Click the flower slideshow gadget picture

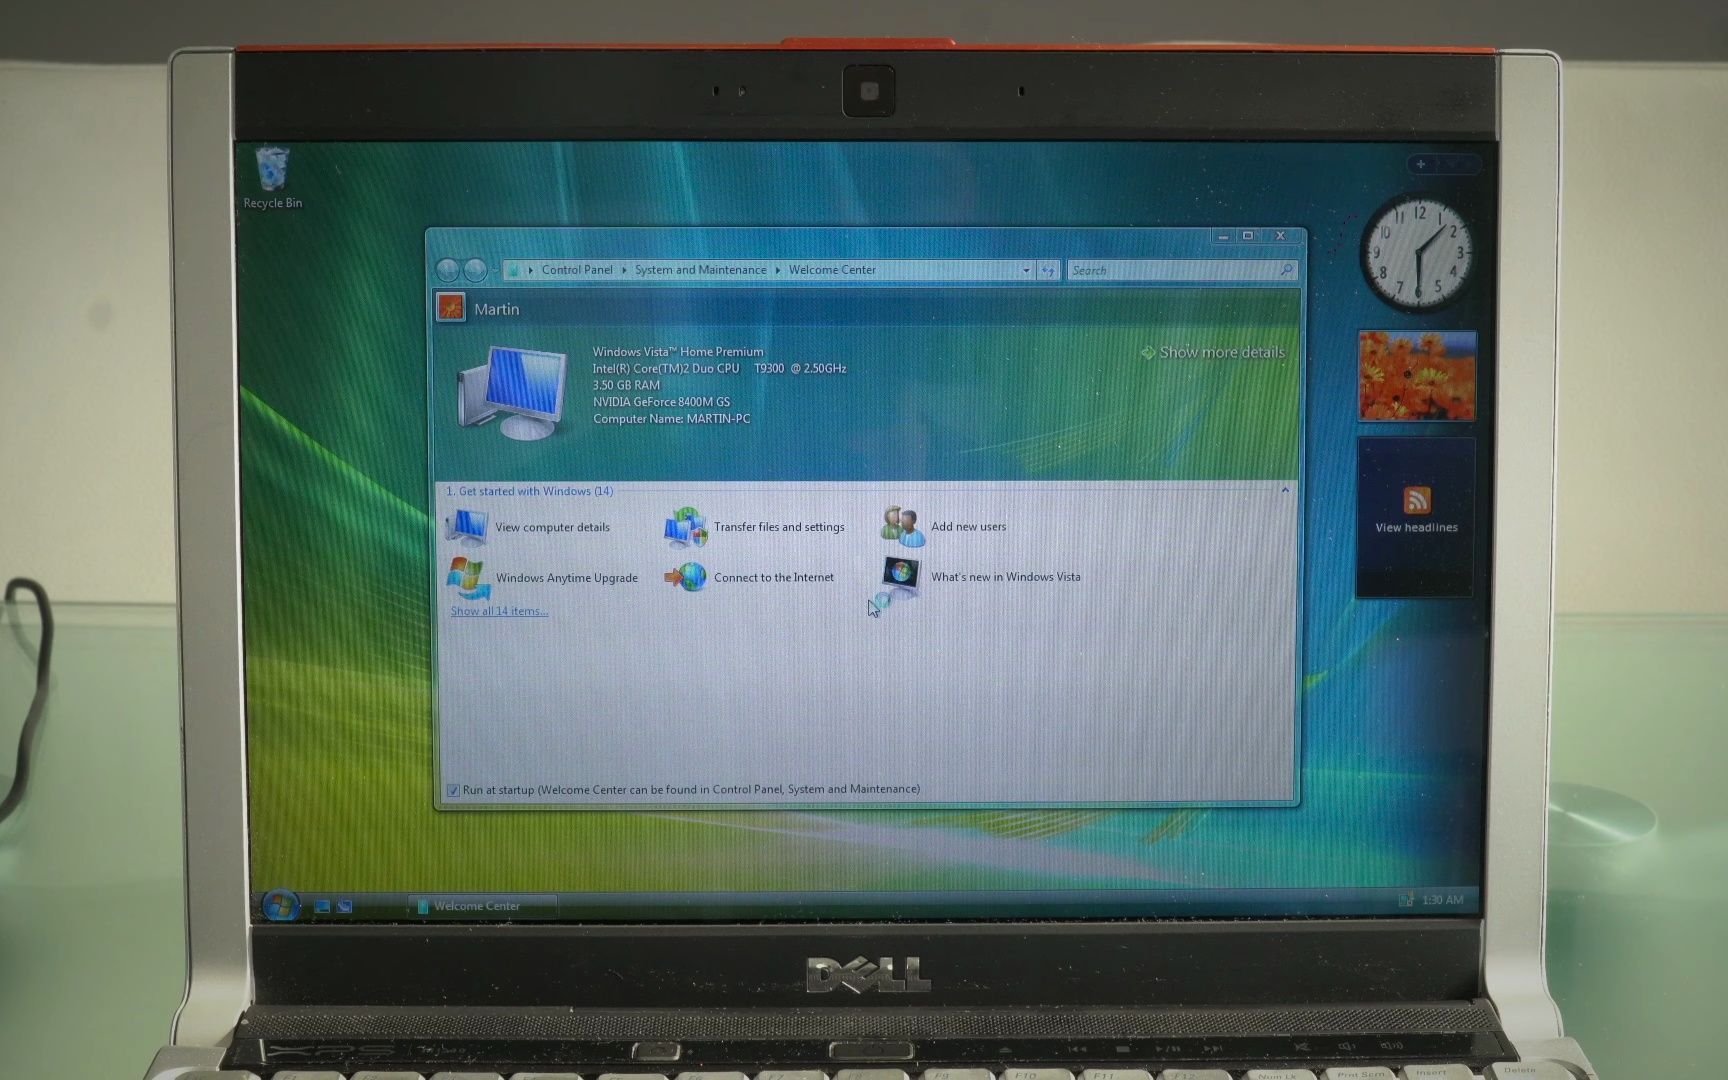coord(1417,376)
